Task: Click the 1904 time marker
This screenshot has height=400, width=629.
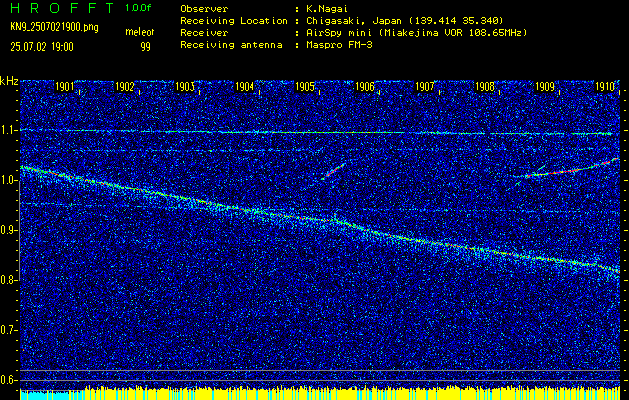Action: click(245, 87)
